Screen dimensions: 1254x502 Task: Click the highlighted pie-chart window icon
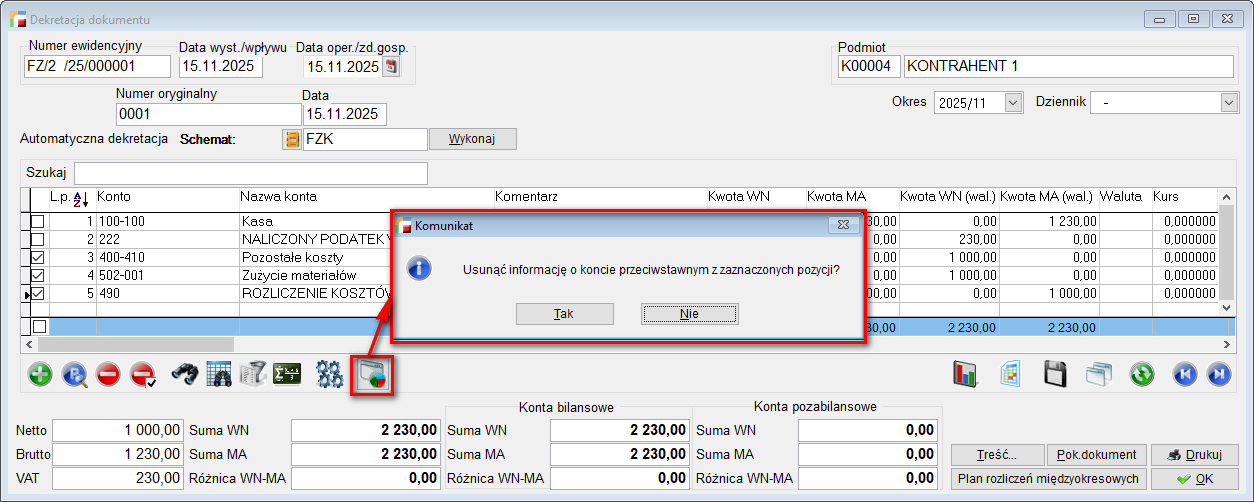click(372, 375)
